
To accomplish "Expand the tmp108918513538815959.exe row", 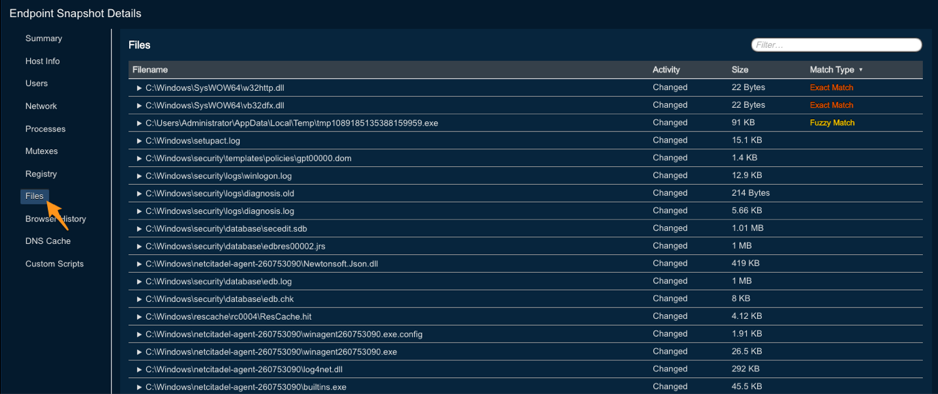I will coord(139,123).
